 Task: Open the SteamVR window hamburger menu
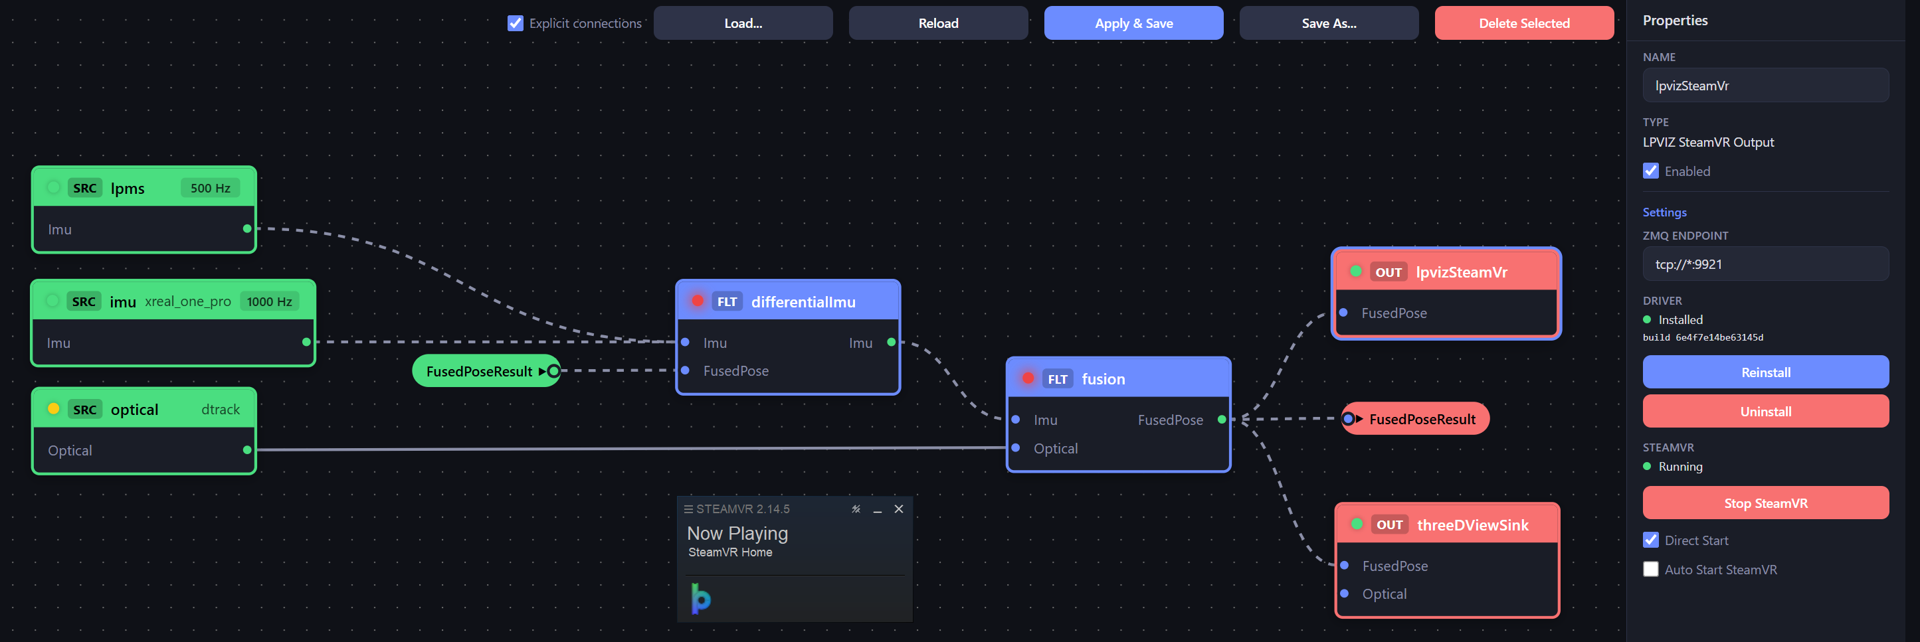point(688,509)
